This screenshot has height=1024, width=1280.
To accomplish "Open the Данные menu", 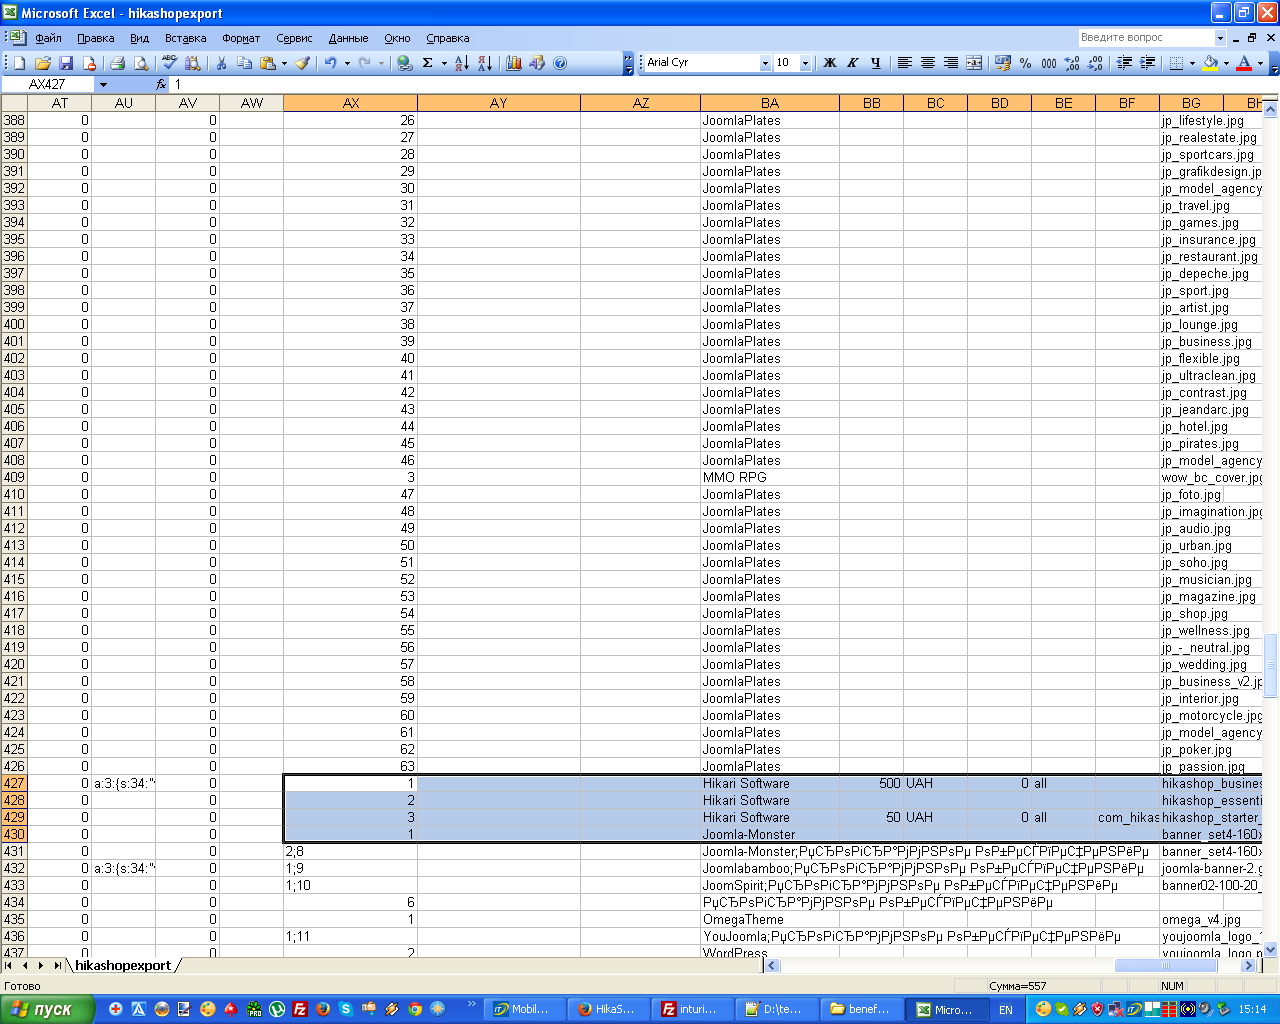I will tap(348, 38).
